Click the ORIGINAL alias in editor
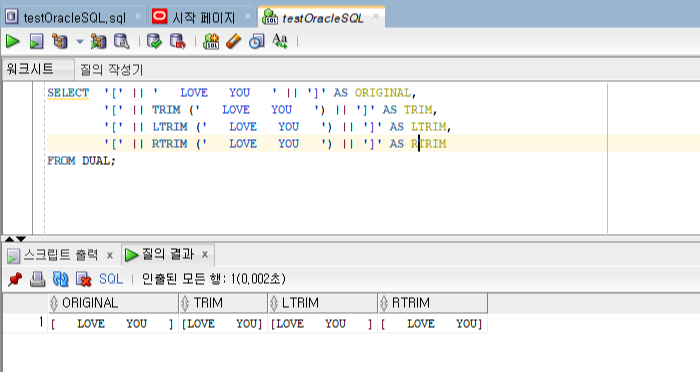700x372 pixels. (x=383, y=93)
